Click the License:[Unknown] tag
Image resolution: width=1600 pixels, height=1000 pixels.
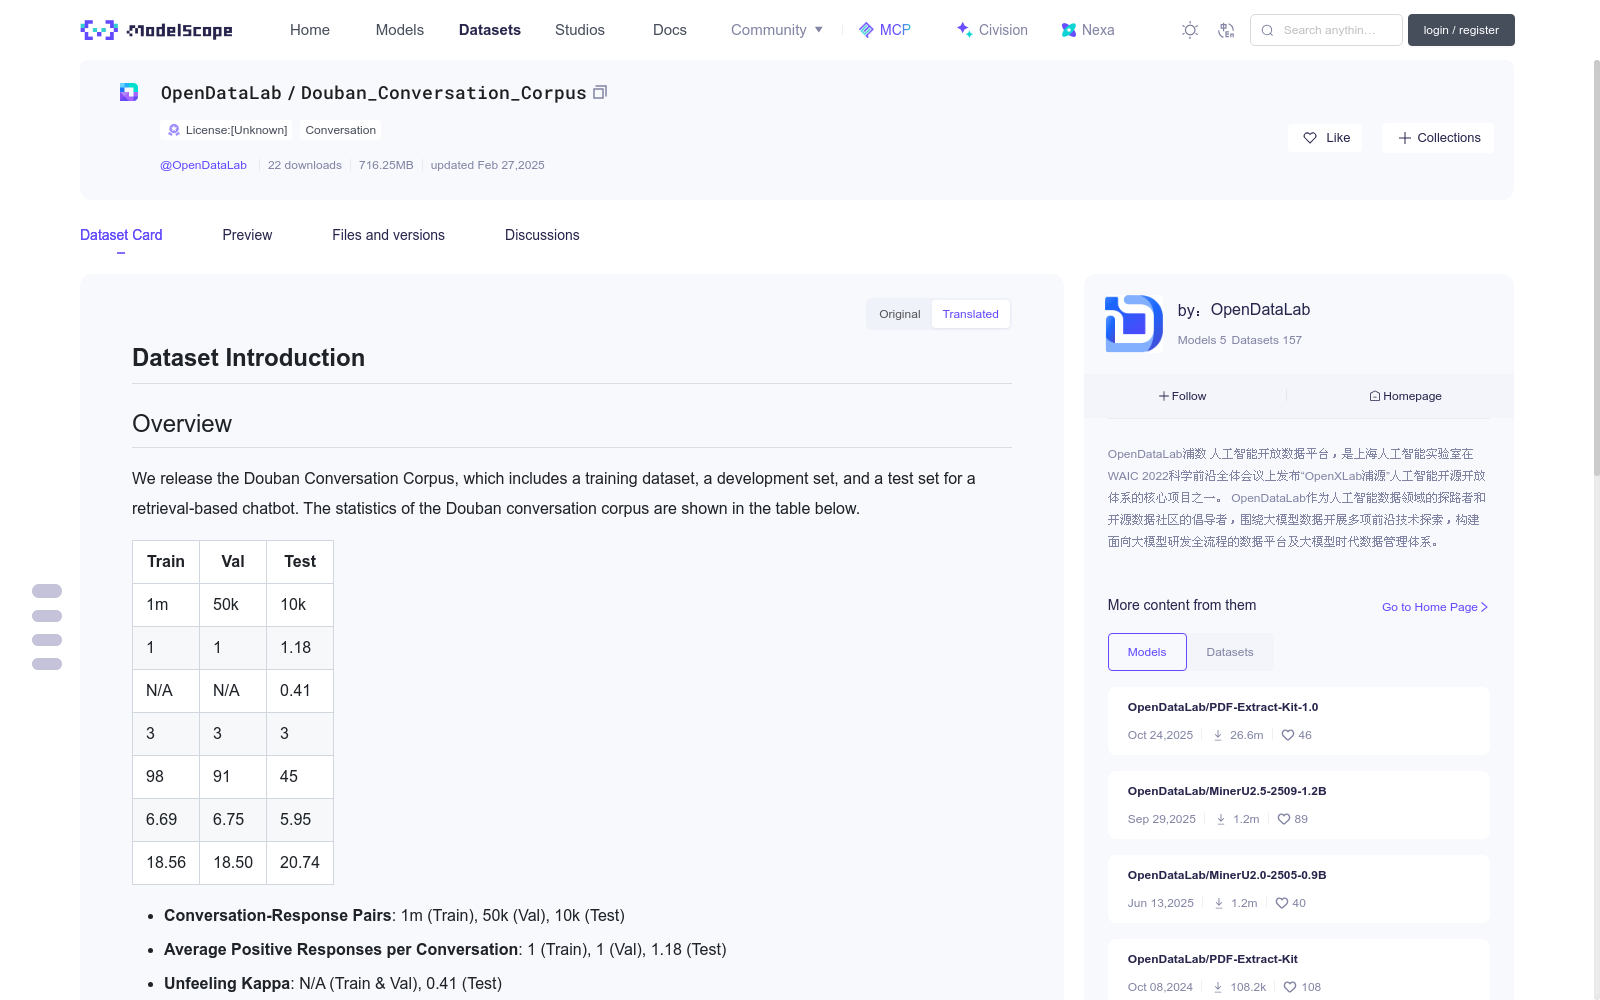tap(227, 130)
